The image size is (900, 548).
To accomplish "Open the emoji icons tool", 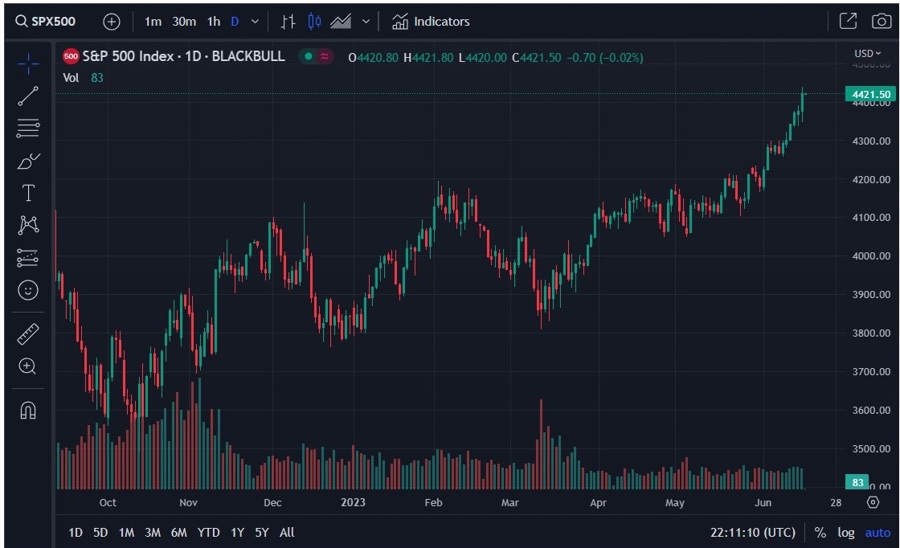I will pos(28,290).
